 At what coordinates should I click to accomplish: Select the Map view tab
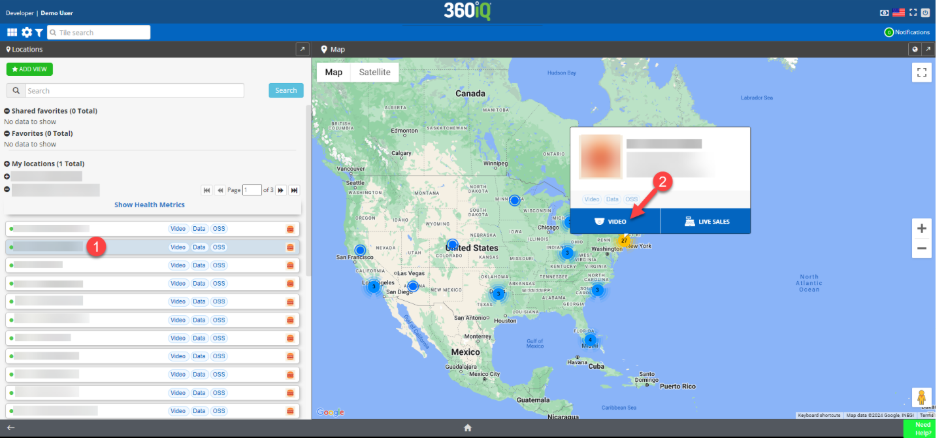tap(334, 72)
